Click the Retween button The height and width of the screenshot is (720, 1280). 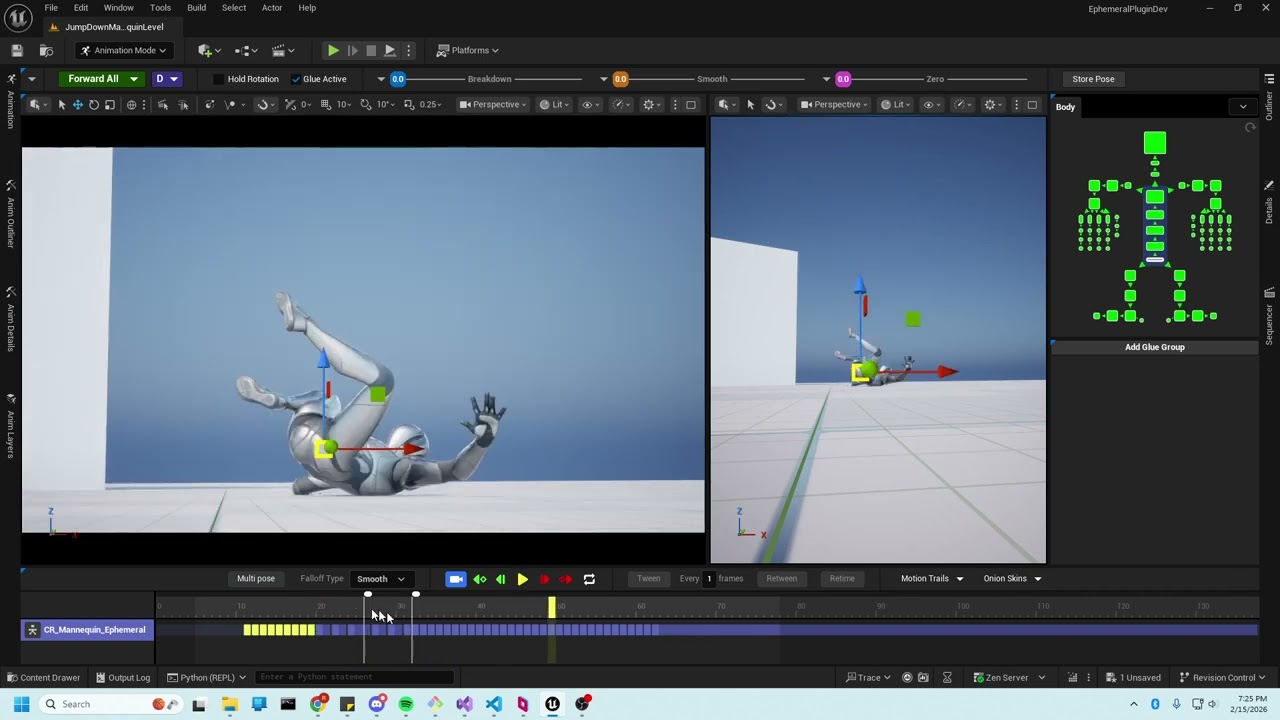point(782,579)
